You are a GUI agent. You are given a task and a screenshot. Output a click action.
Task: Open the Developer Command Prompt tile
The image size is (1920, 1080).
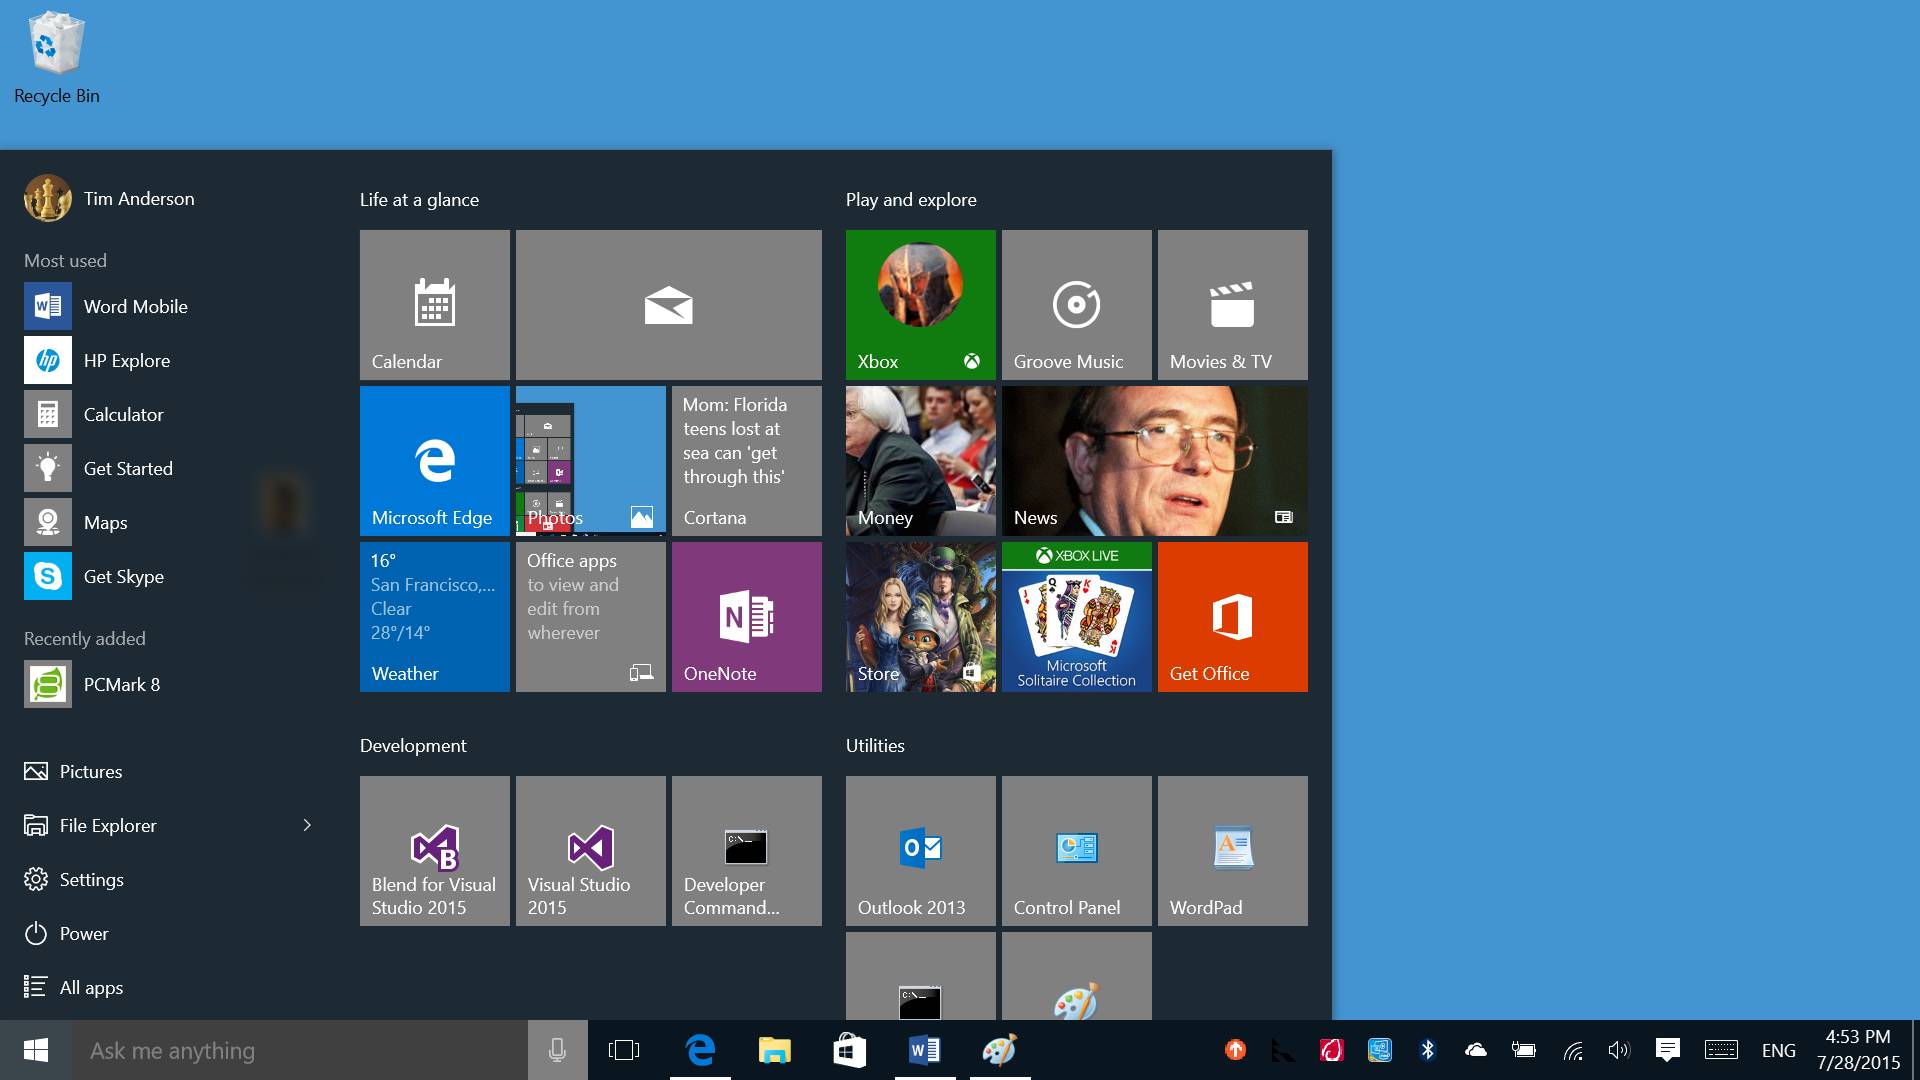747,851
